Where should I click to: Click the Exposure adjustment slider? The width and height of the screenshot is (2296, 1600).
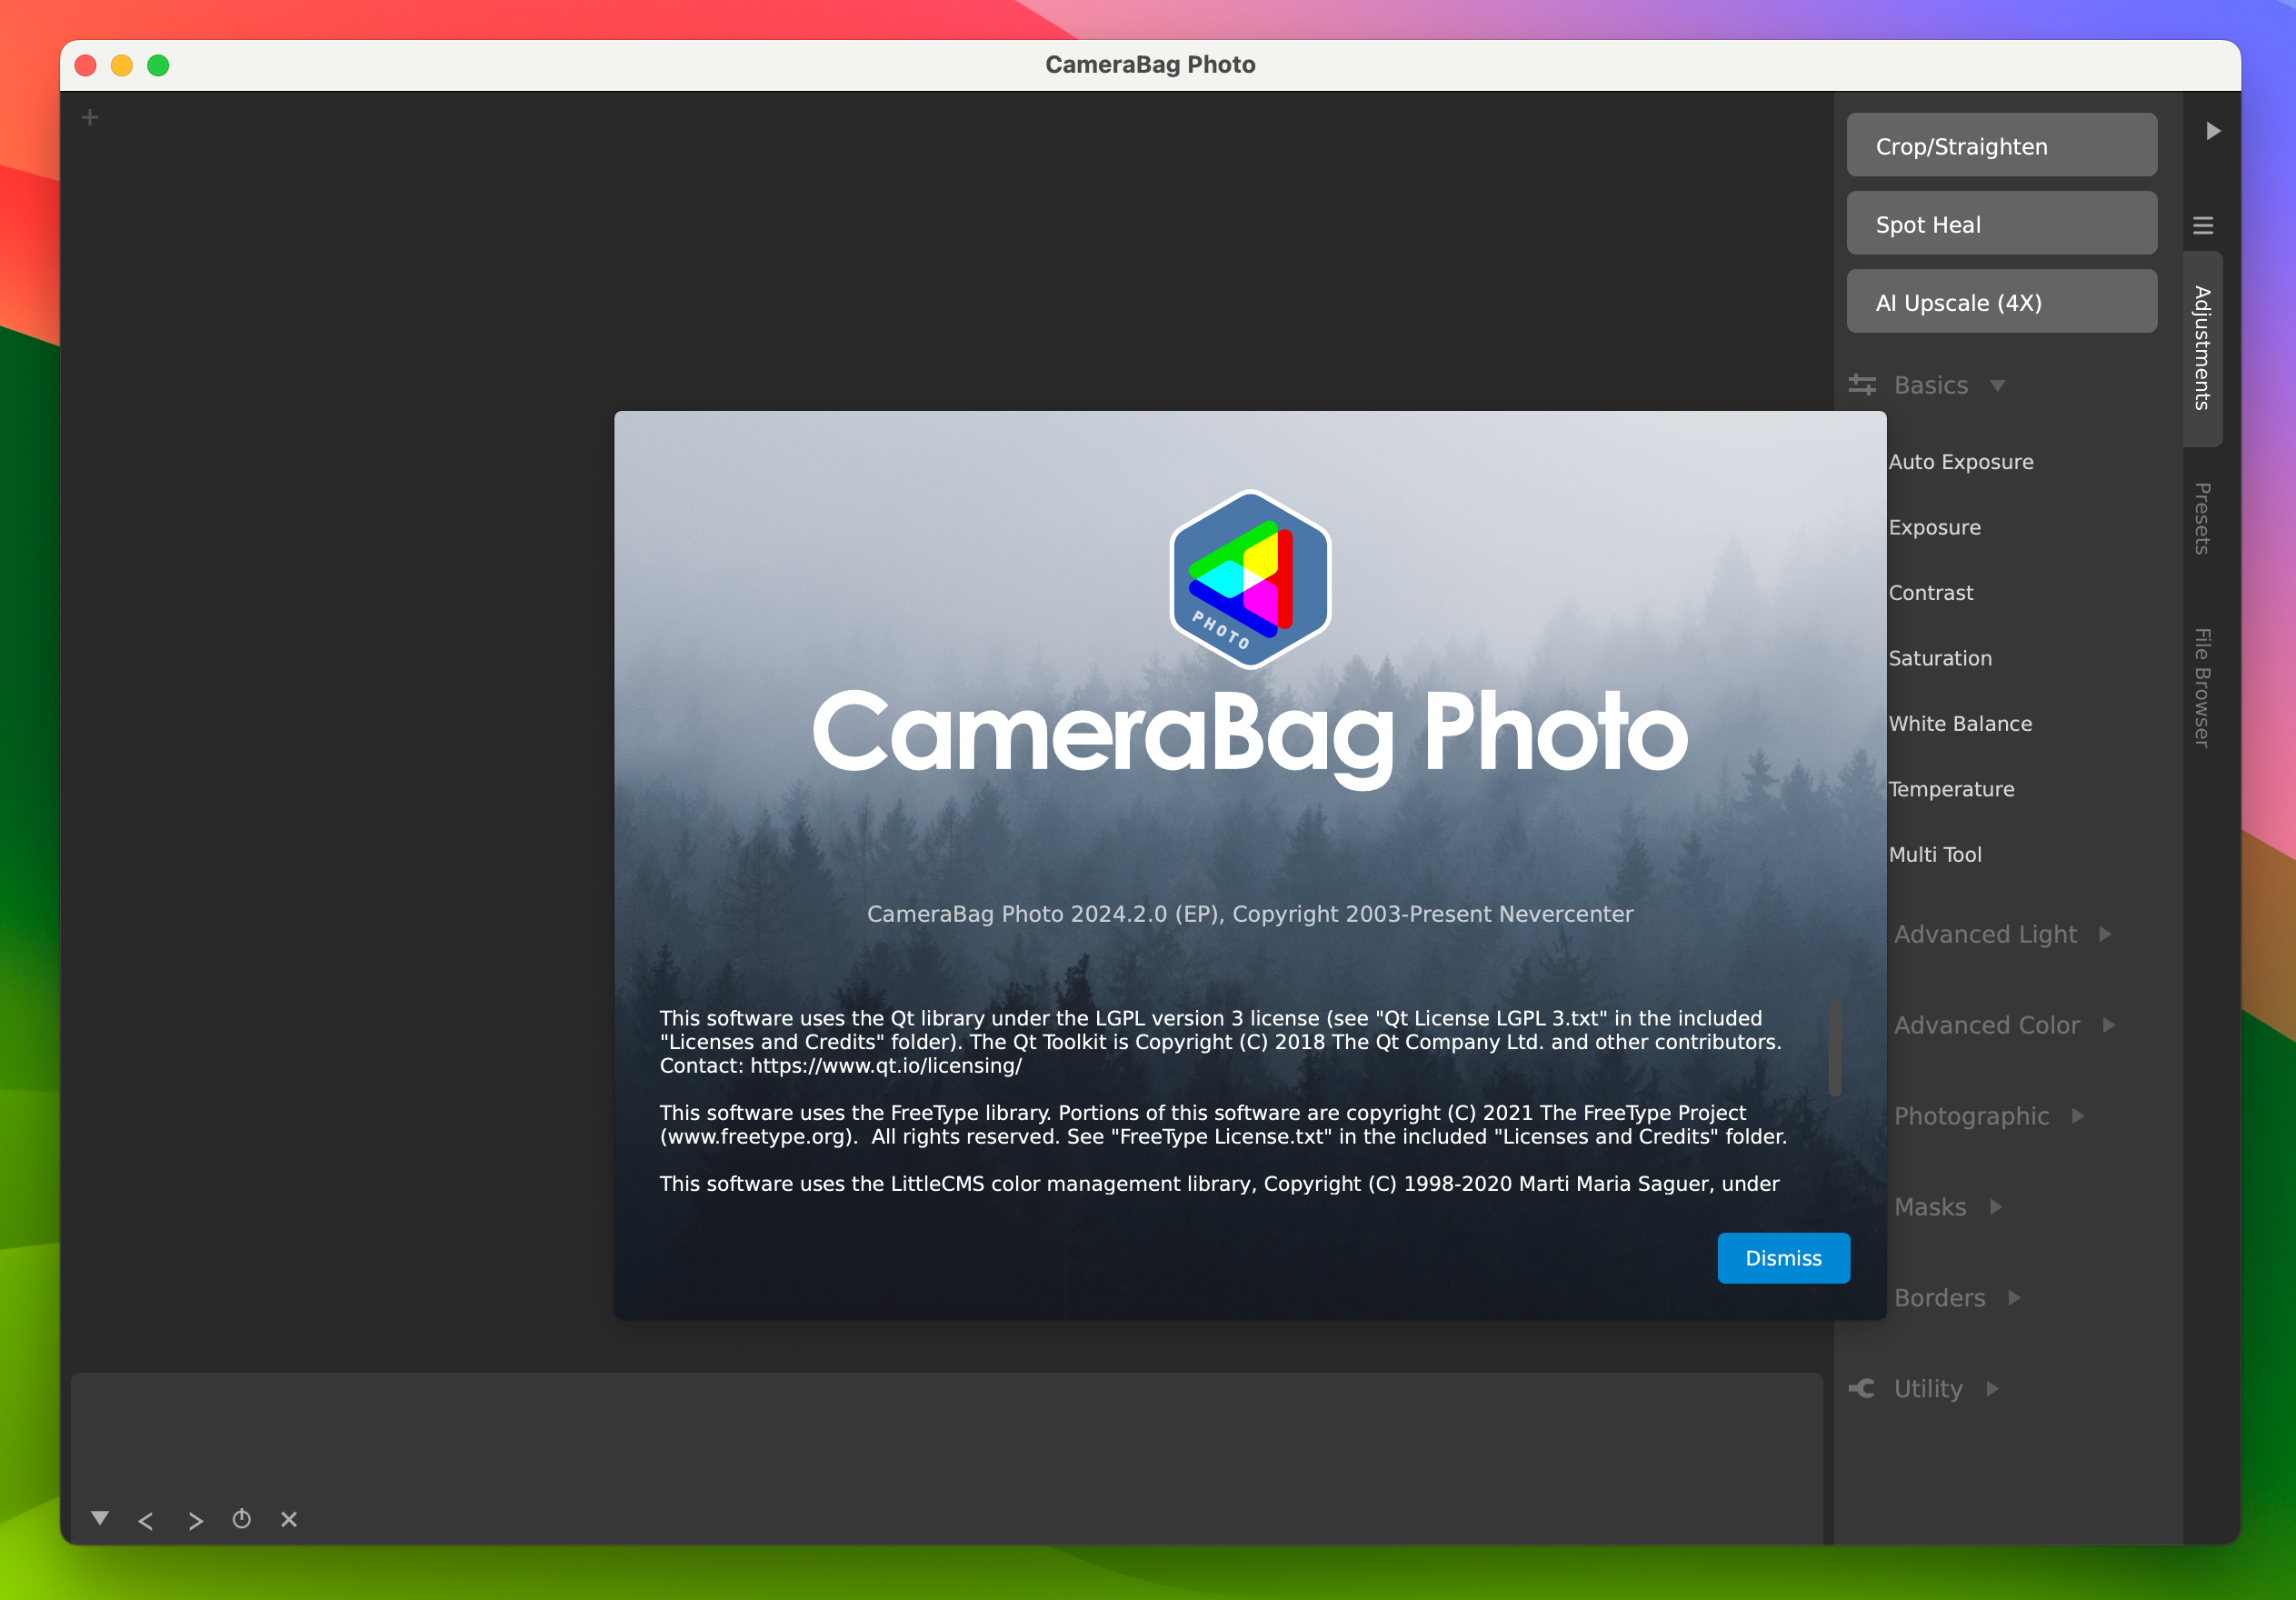[x=1935, y=527]
